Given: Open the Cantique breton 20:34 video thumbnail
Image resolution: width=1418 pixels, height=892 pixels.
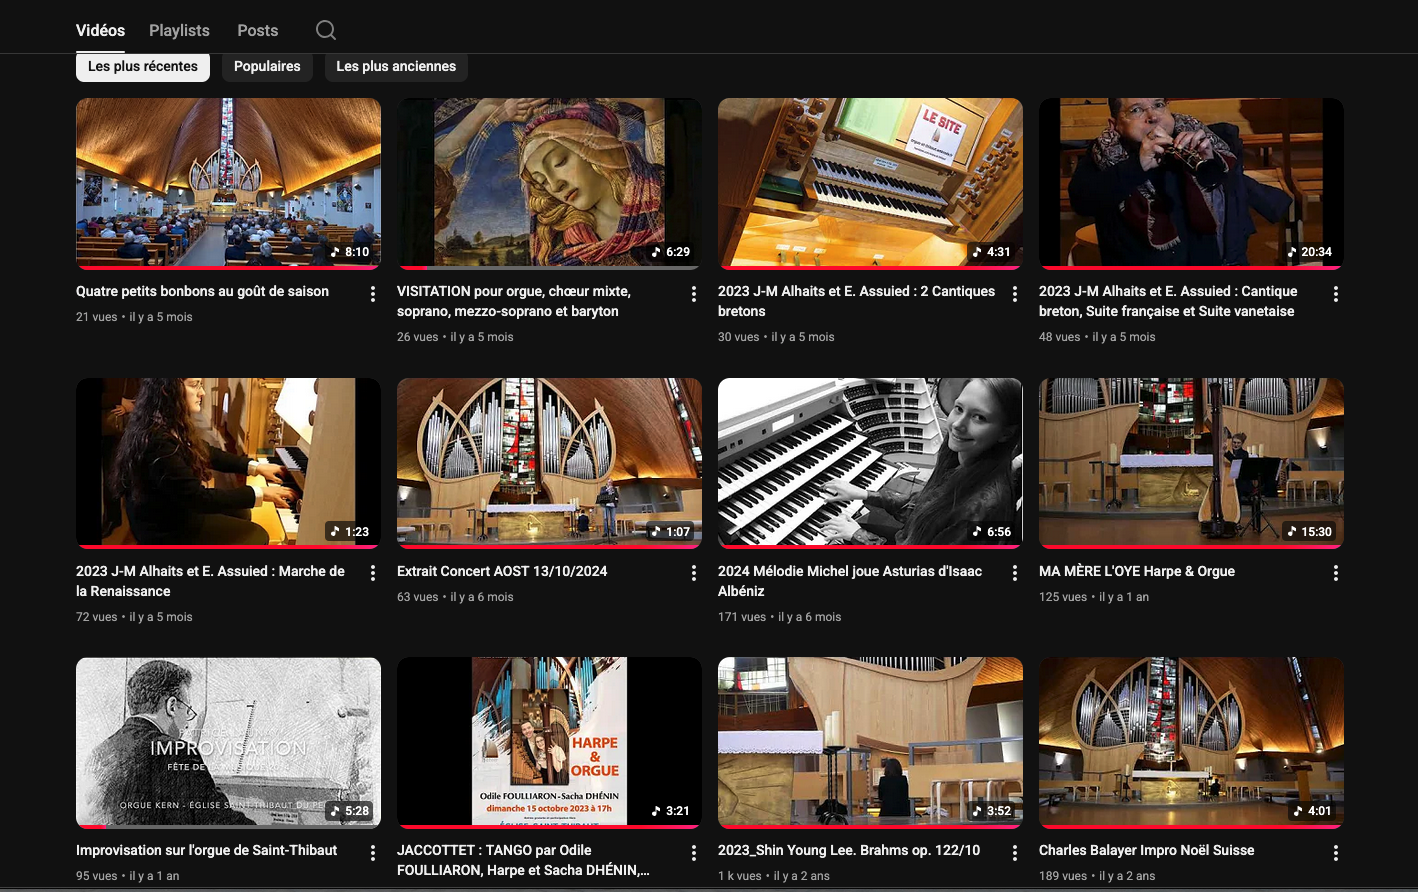Looking at the screenshot, I should 1190,181.
